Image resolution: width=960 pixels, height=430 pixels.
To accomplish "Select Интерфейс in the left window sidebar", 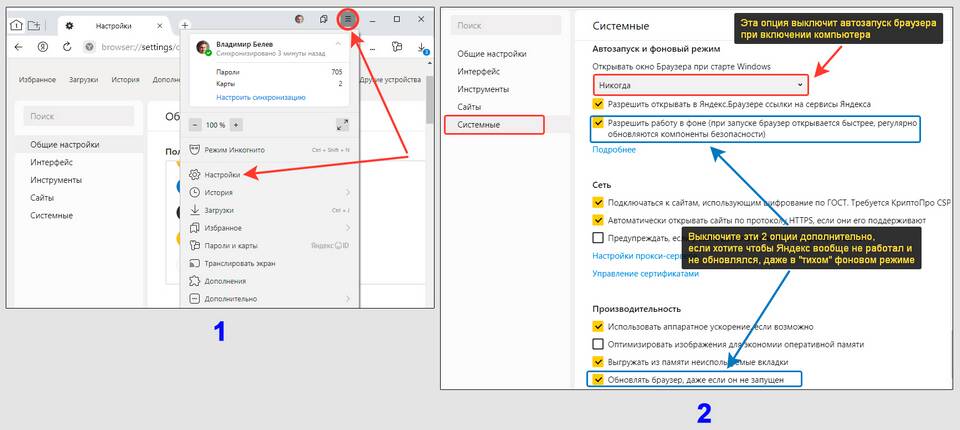I will click(x=51, y=162).
